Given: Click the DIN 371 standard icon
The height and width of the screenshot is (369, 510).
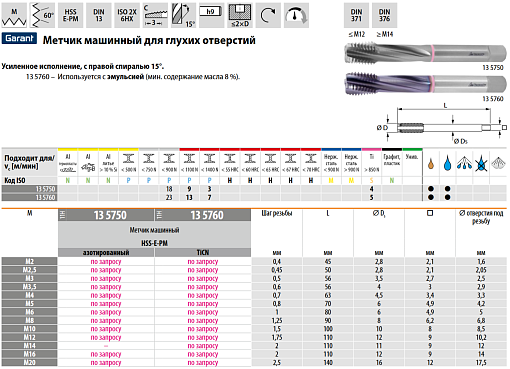Looking at the screenshot, I should pos(356,15).
